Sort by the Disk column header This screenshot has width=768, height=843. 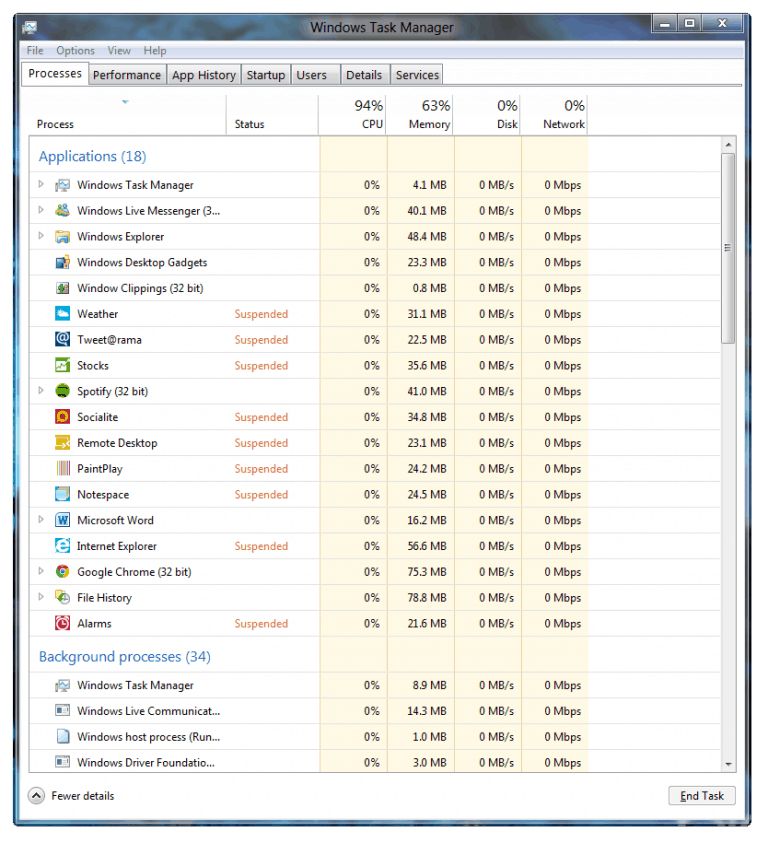click(x=487, y=115)
